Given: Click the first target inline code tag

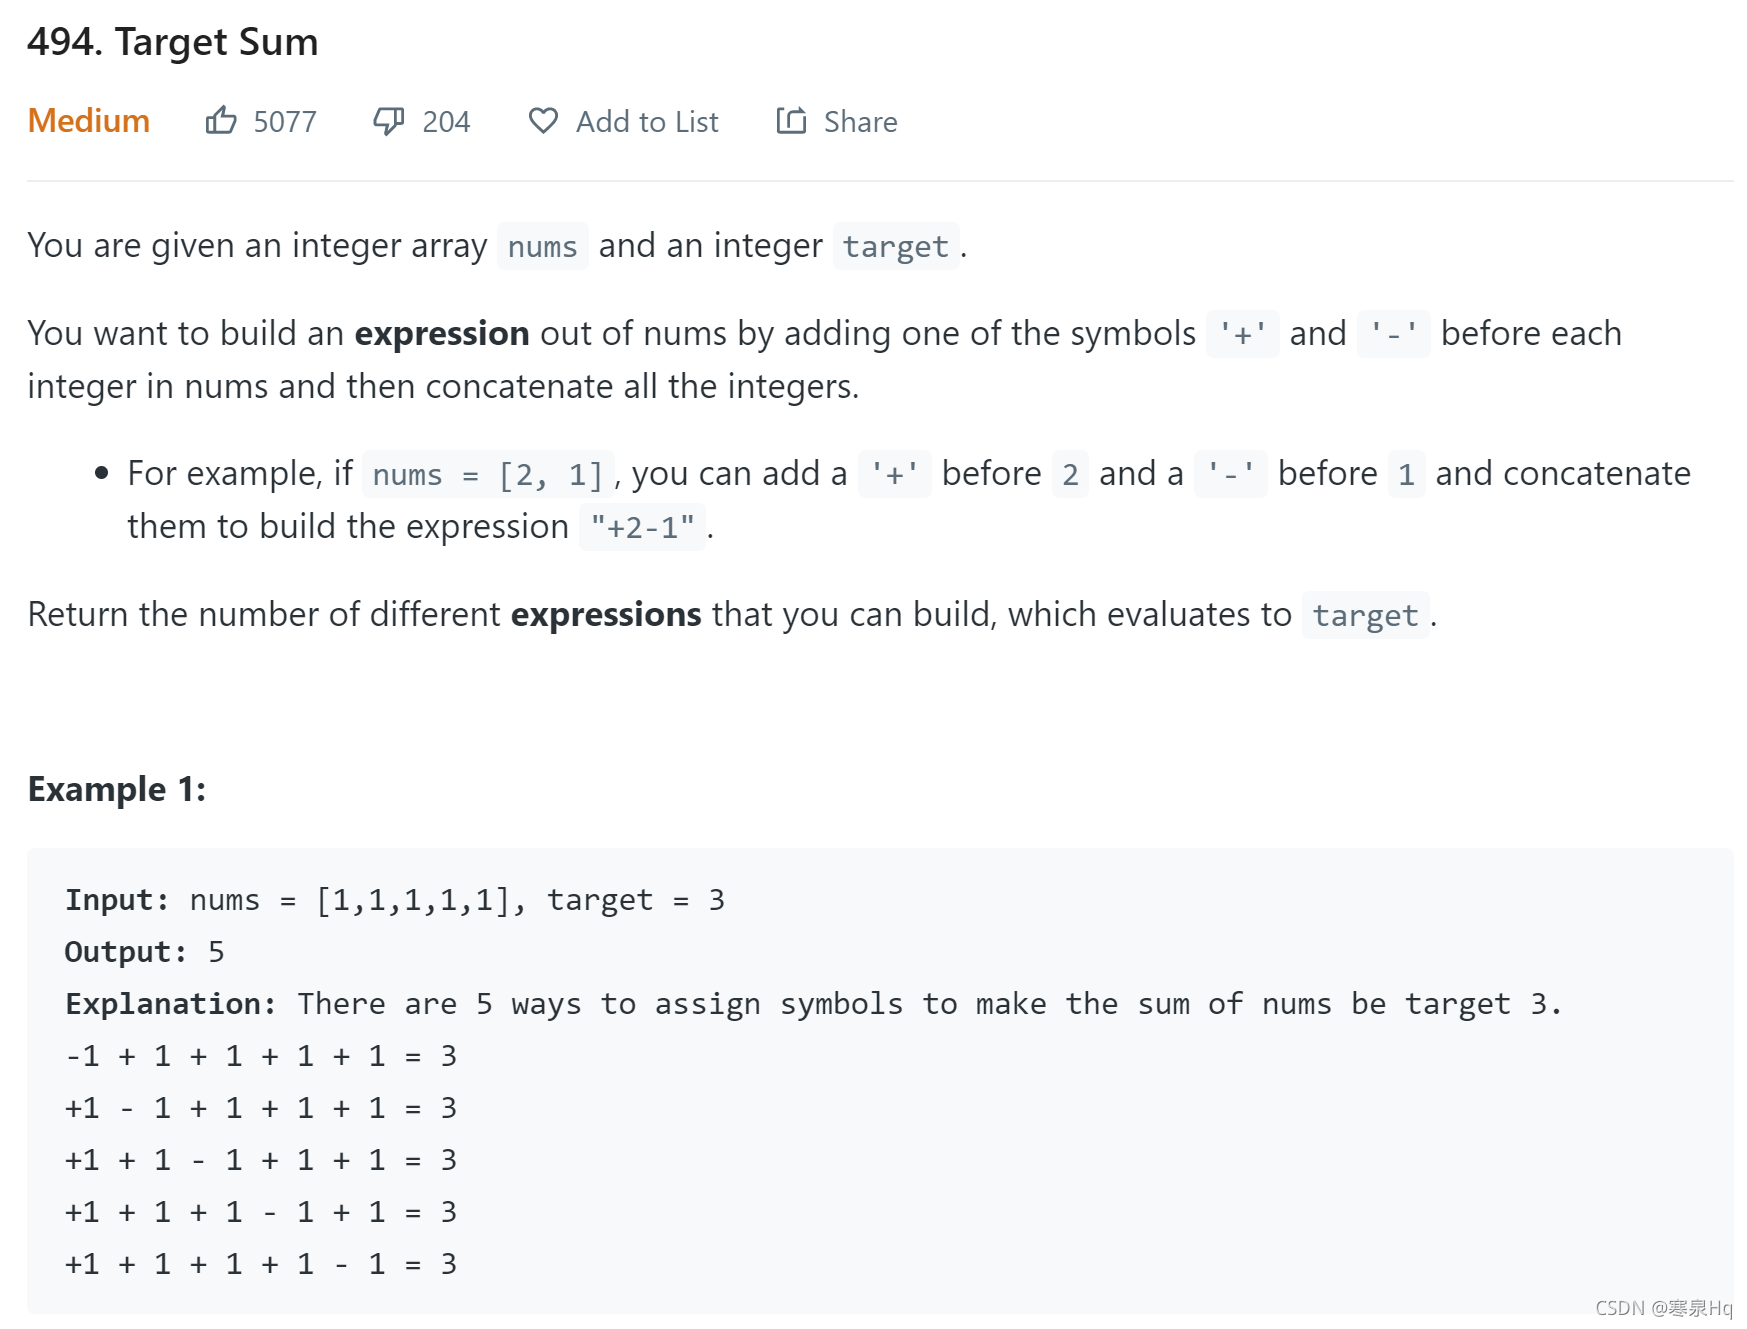Looking at the screenshot, I should pyautogui.click(x=895, y=246).
